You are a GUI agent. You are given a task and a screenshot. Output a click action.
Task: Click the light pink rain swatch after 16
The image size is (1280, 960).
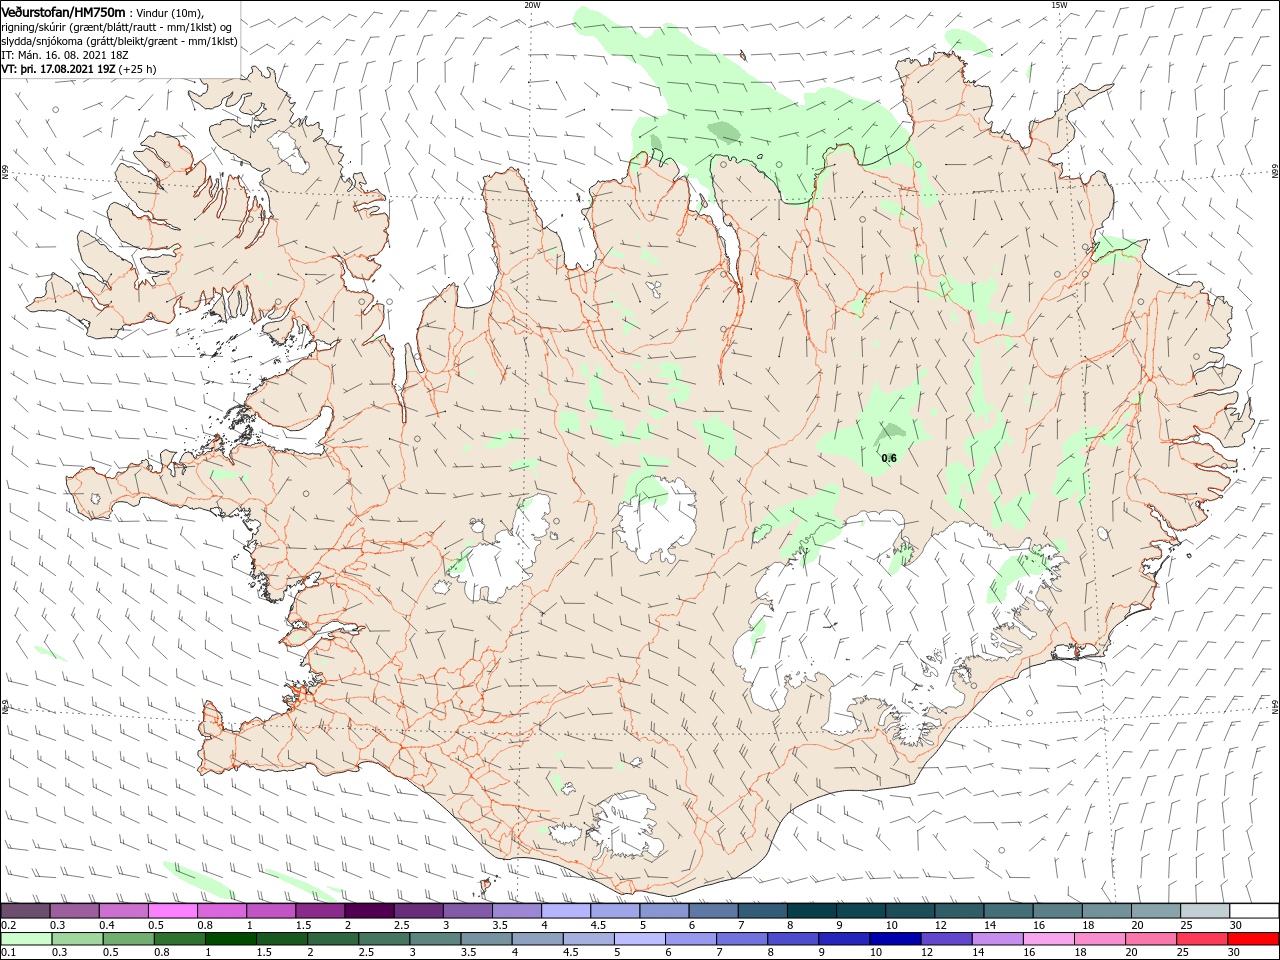1048,939
